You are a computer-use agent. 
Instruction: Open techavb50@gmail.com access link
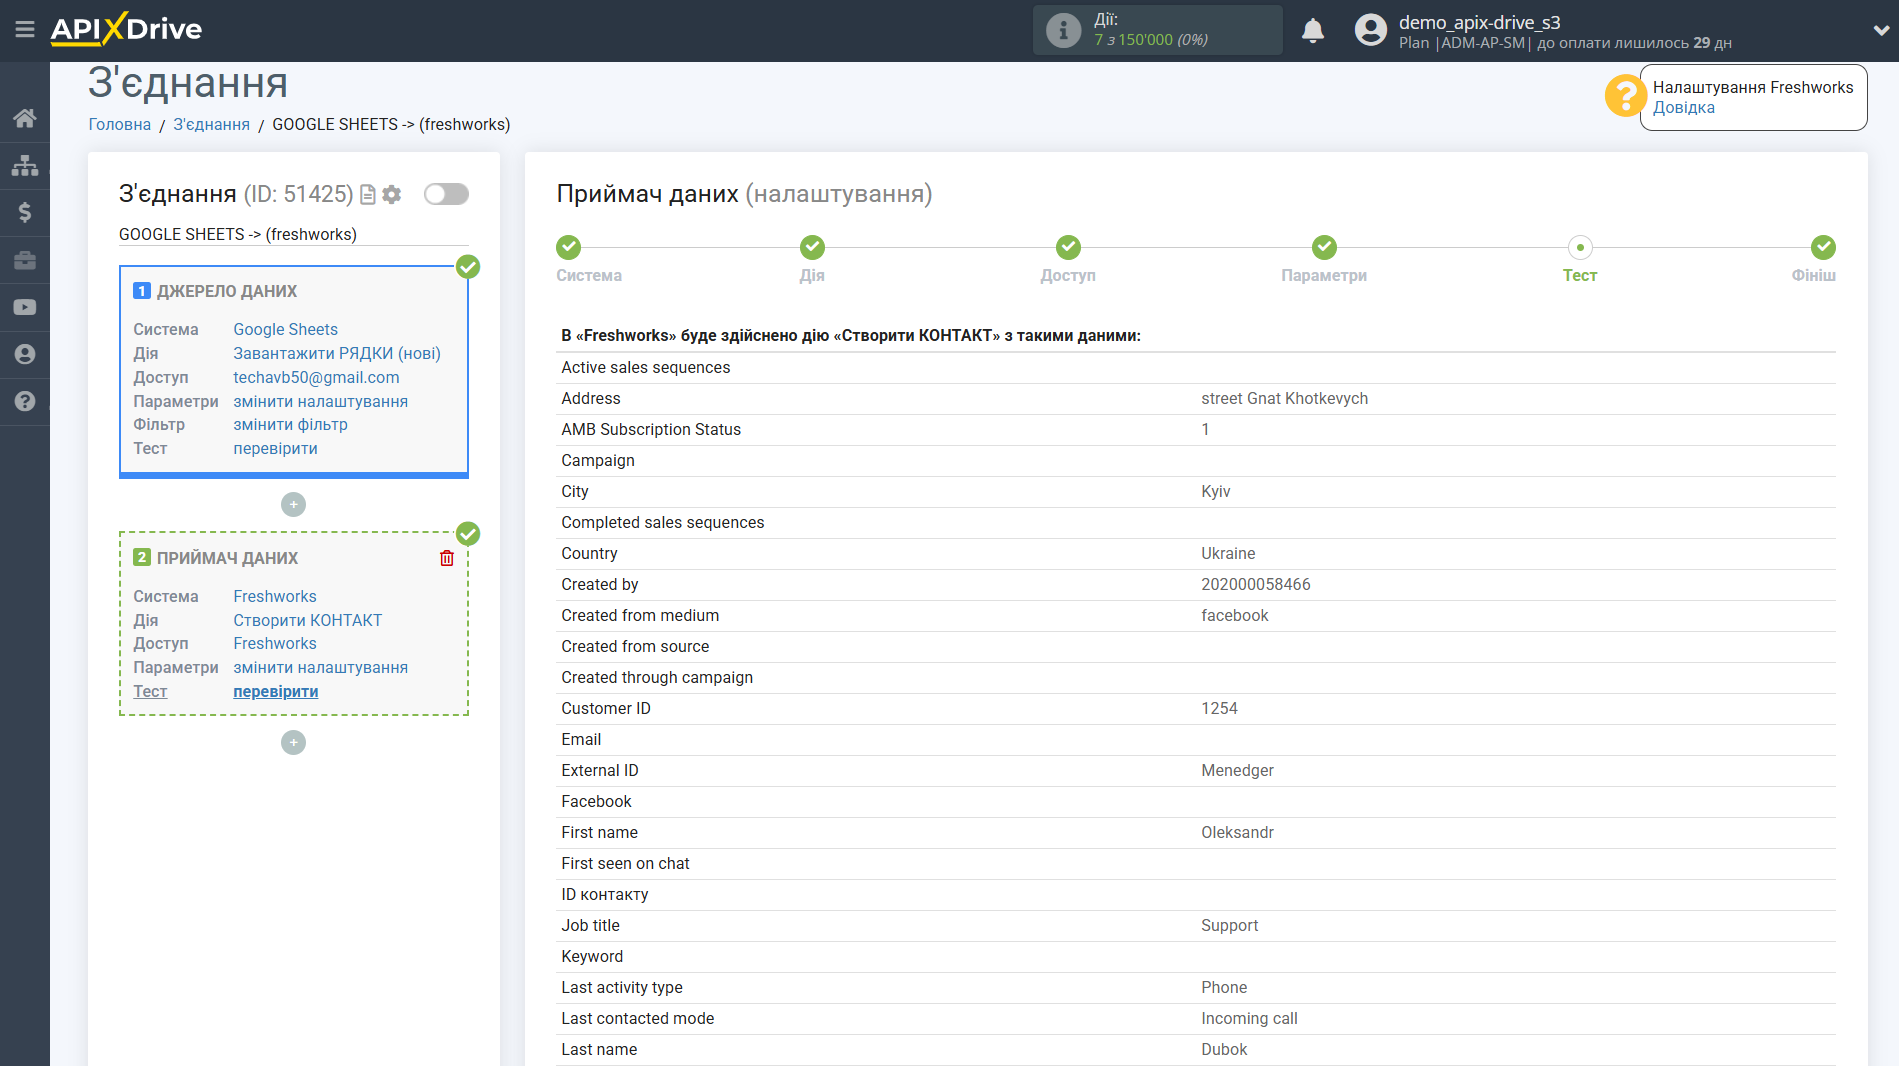(316, 377)
